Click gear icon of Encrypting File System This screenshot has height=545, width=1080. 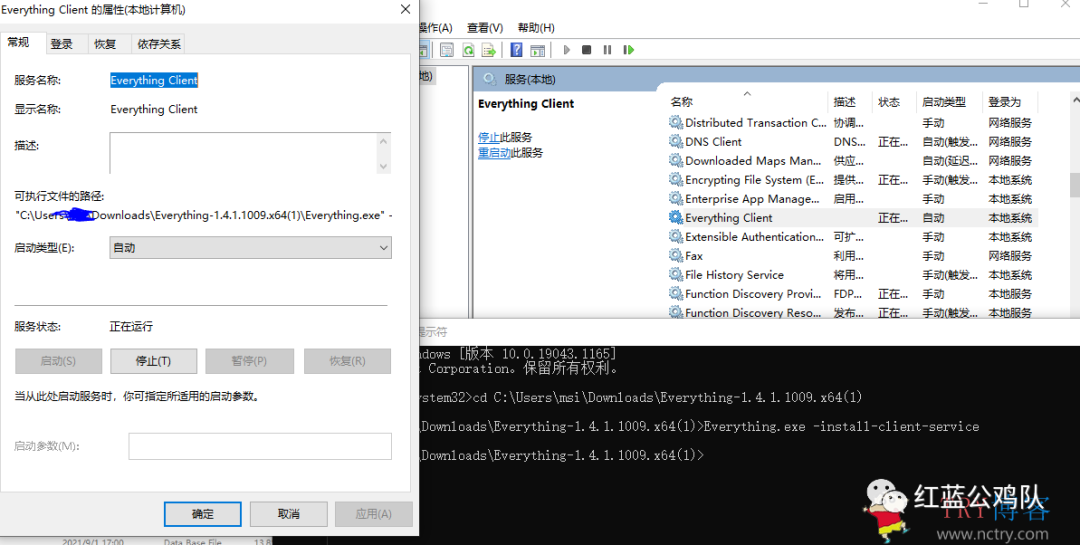click(x=676, y=180)
